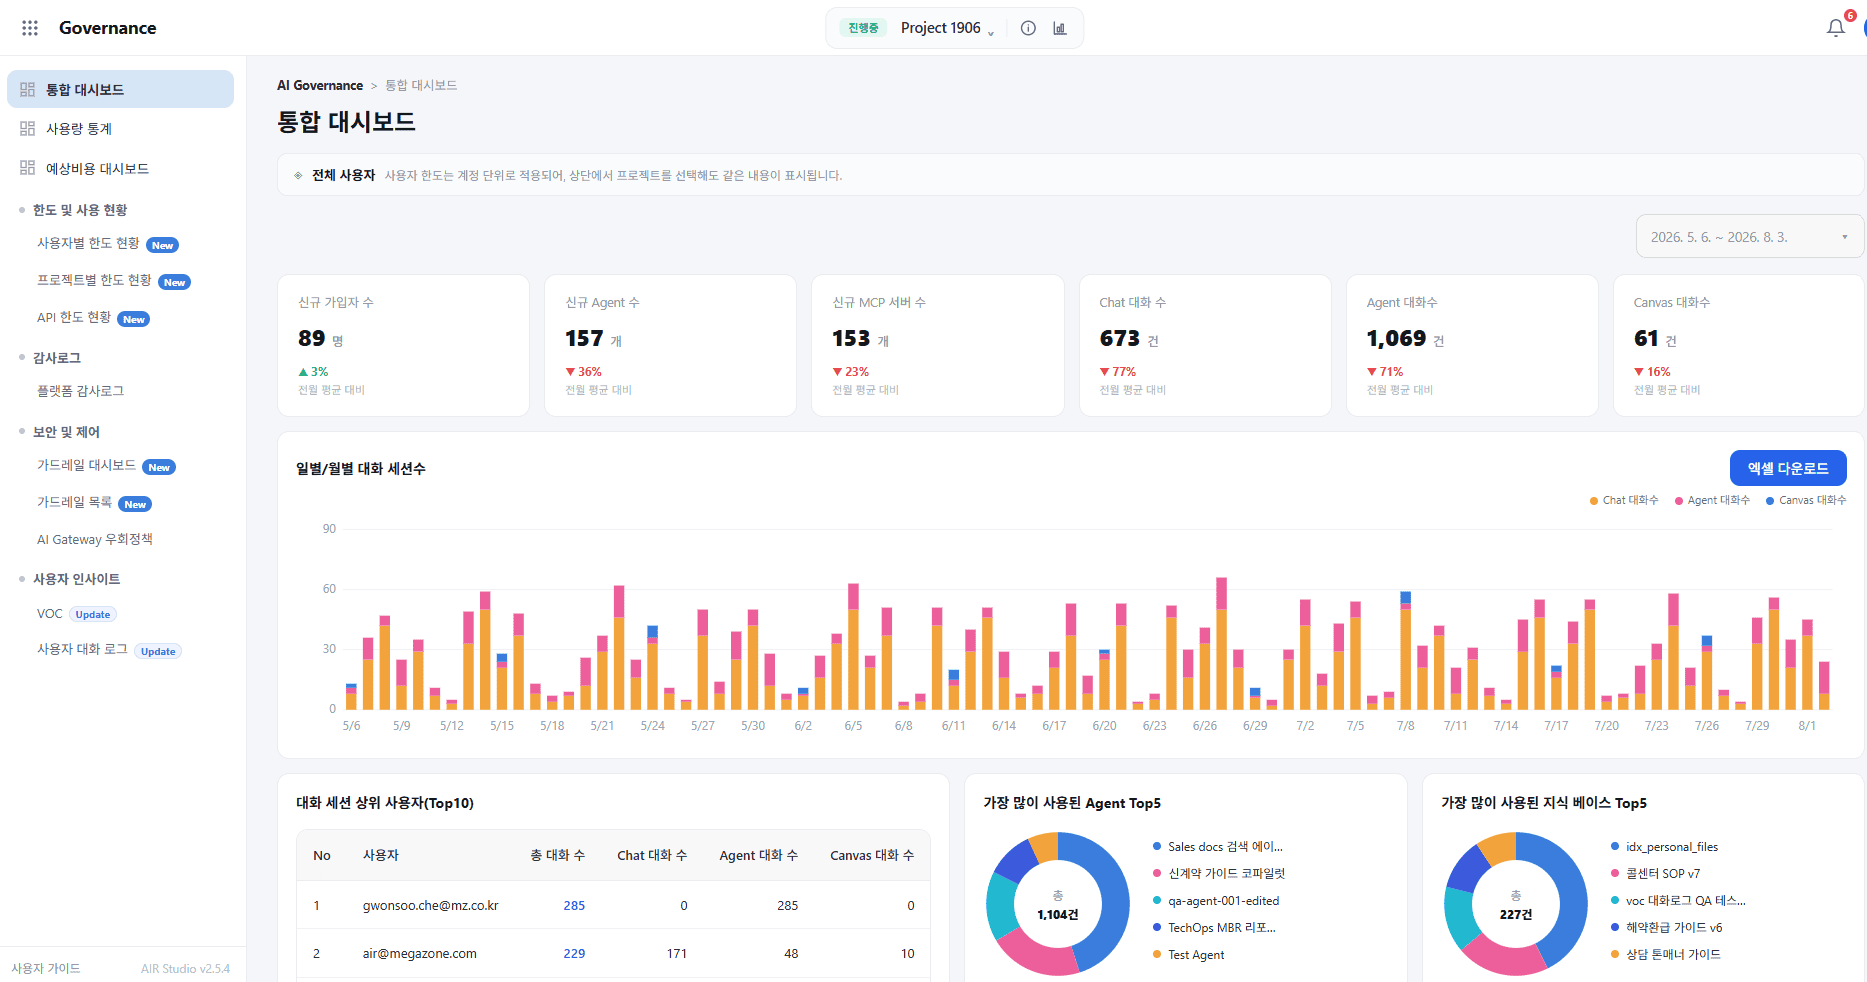The height and width of the screenshot is (982, 1867).
Task: Click the 엑셀 다운로드 button
Action: (x=1788, y=468)
